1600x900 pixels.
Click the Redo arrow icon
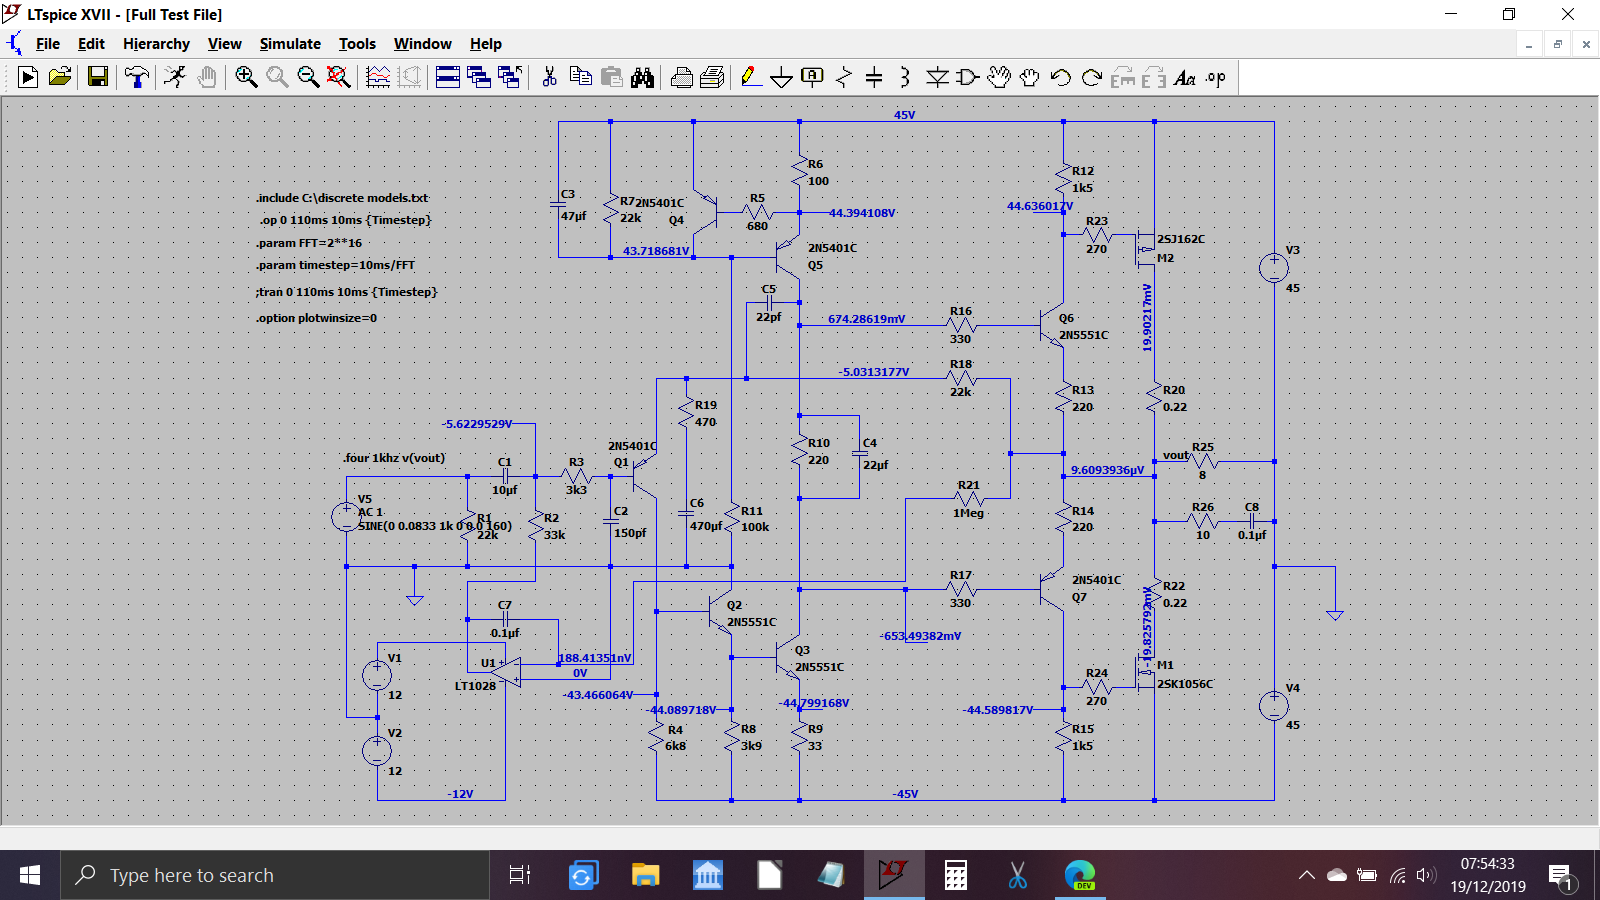coord(1092,77)
